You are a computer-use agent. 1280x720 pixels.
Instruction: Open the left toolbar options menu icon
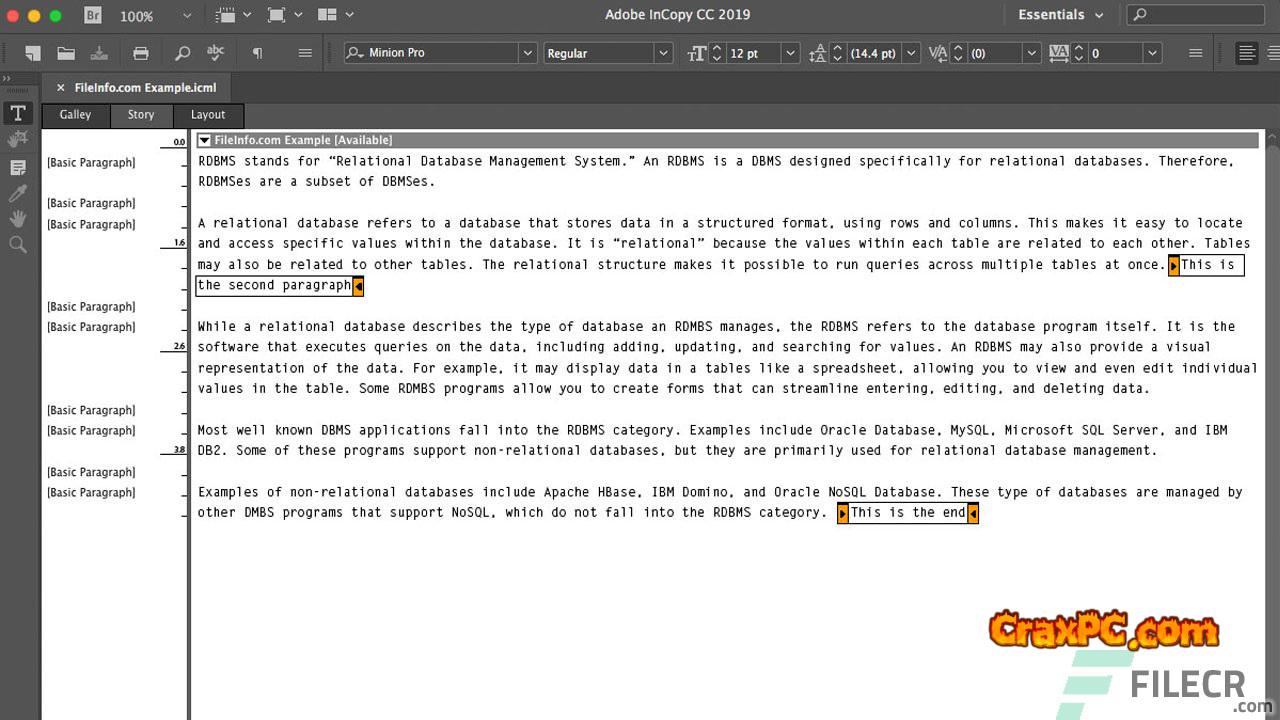coord(305,53)
